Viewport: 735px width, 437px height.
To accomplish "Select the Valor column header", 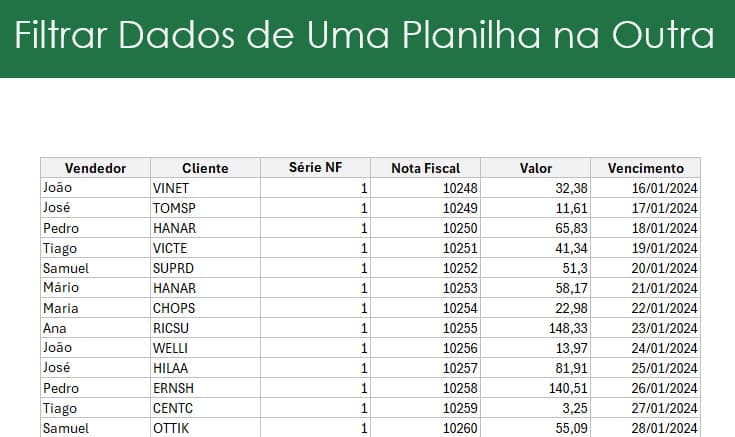I will [536, 168].
